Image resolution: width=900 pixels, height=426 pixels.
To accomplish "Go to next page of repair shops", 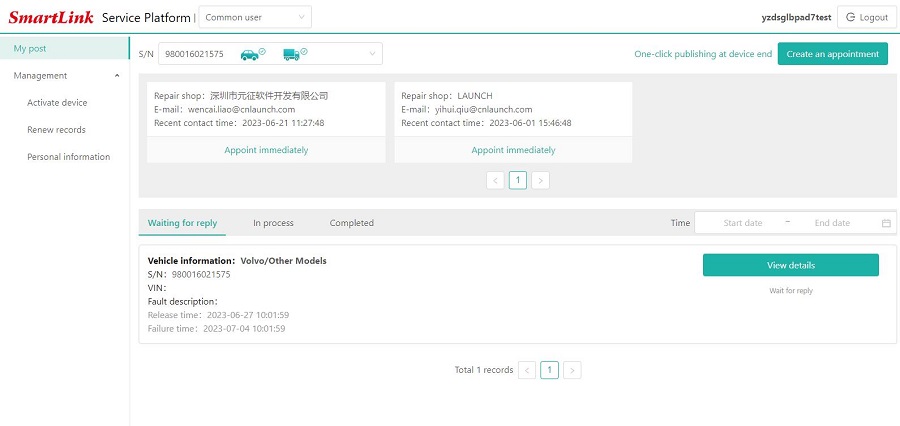I will pyautogui.click(x=540, y=180).
